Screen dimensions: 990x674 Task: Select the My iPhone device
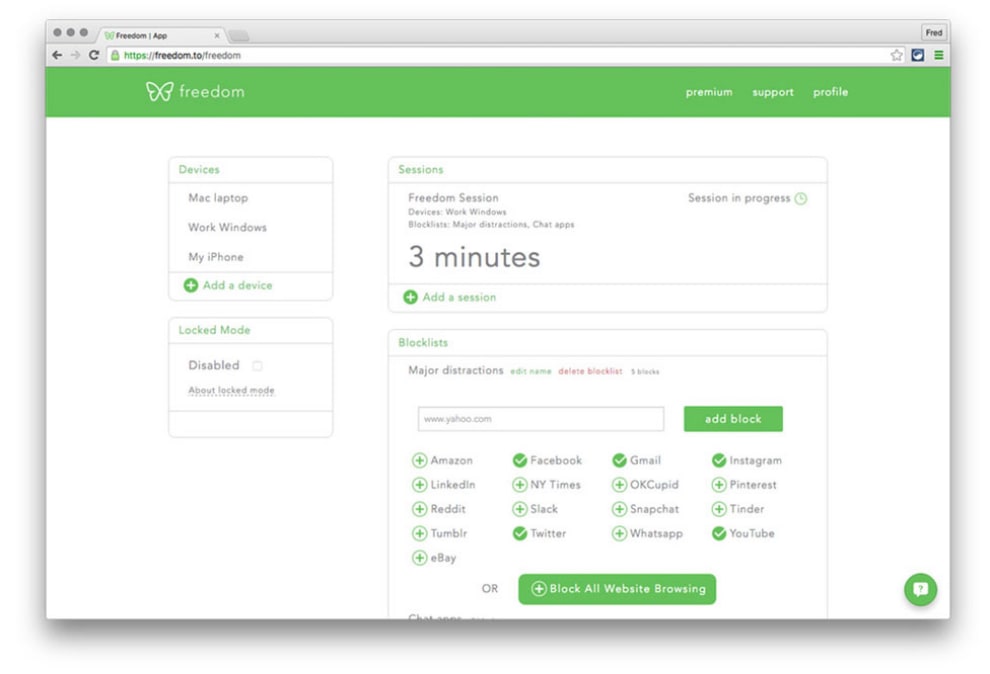215,257
